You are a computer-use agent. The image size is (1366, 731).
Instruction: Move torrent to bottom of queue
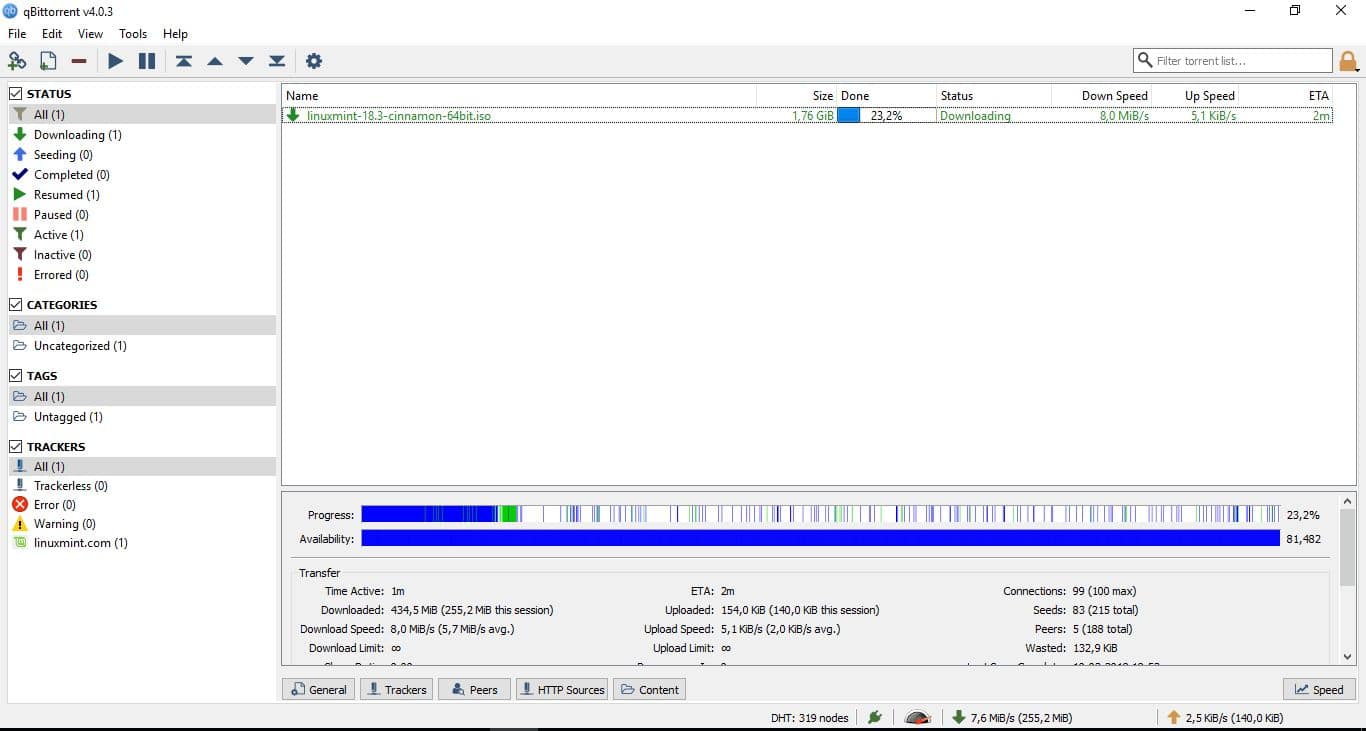coord(277,61)
